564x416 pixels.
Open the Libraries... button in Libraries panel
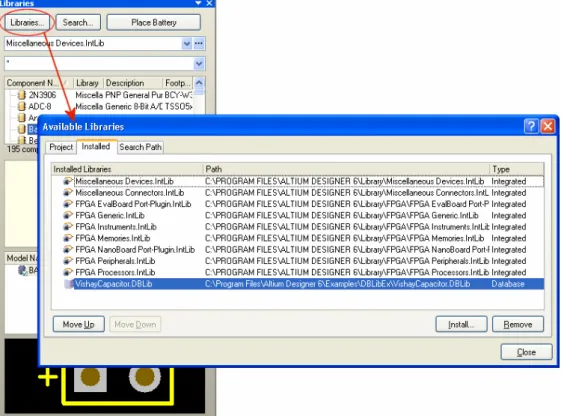point(27,22)
